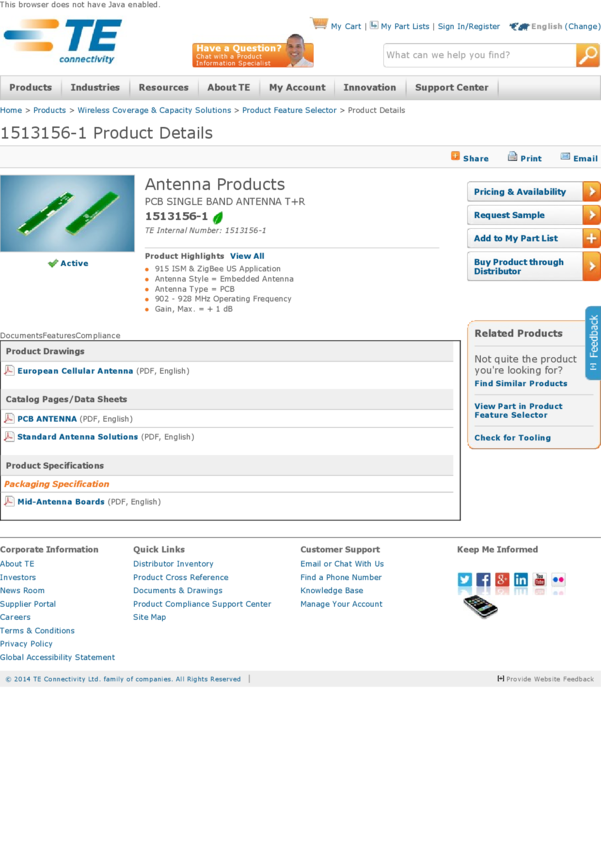Click the globe language icon

point(519,26)
